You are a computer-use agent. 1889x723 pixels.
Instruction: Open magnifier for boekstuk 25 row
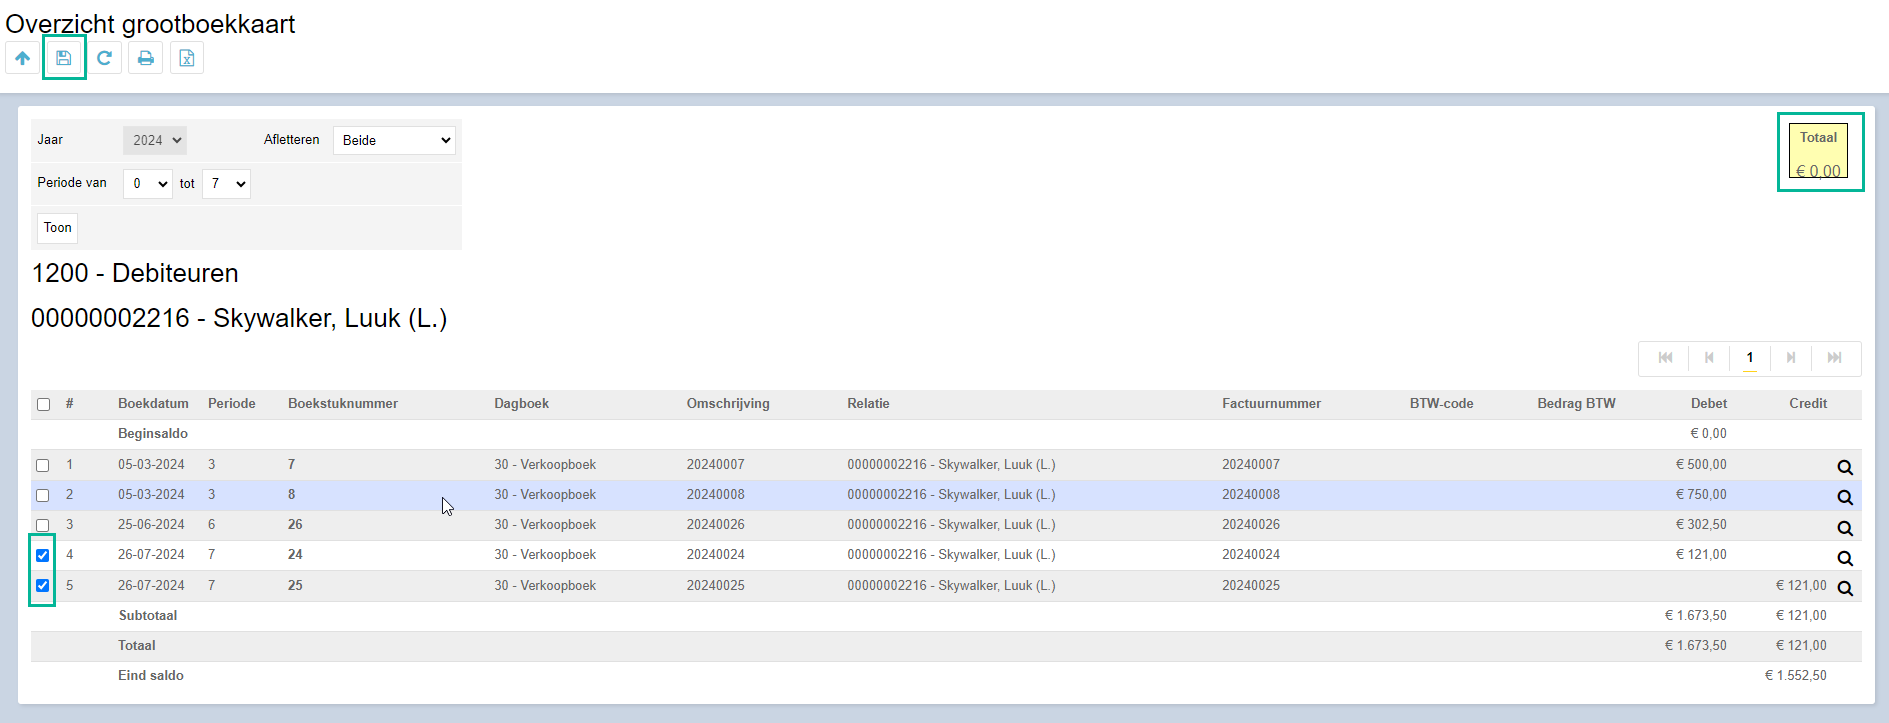[x=1845, y=588]
